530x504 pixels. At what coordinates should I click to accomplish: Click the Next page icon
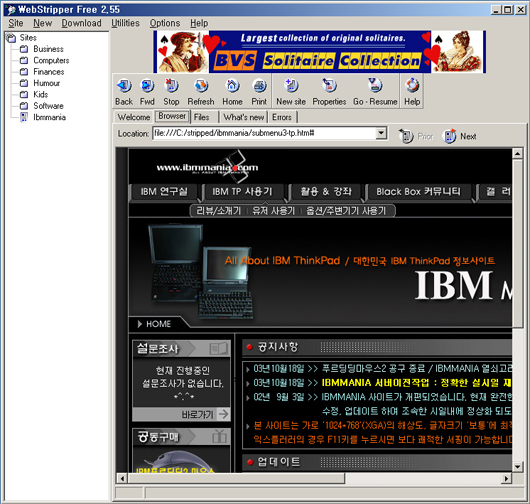tap(450, 136)
